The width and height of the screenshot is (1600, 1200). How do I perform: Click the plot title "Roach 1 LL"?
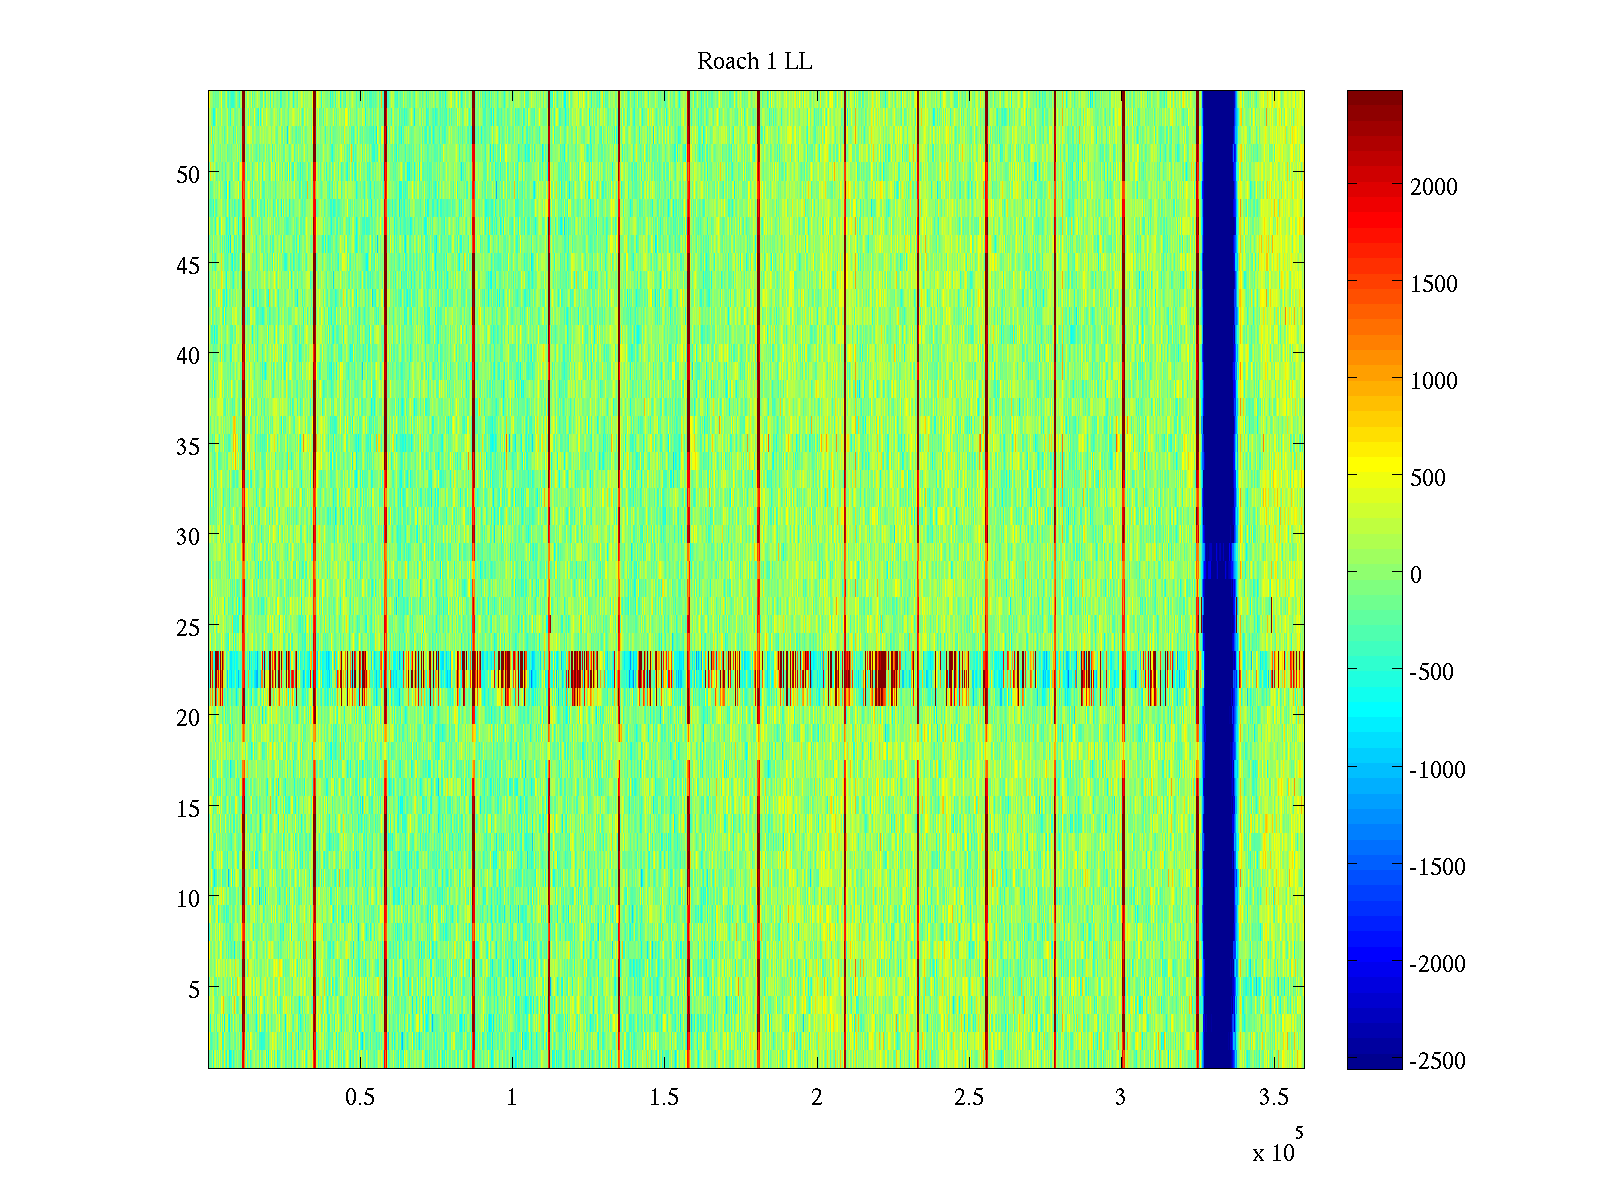754,62
